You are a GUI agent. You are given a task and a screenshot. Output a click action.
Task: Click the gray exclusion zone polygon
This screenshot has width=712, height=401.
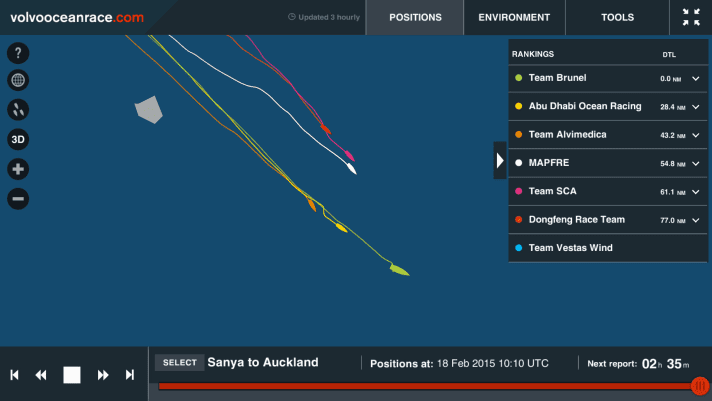(x=149, y=109)
